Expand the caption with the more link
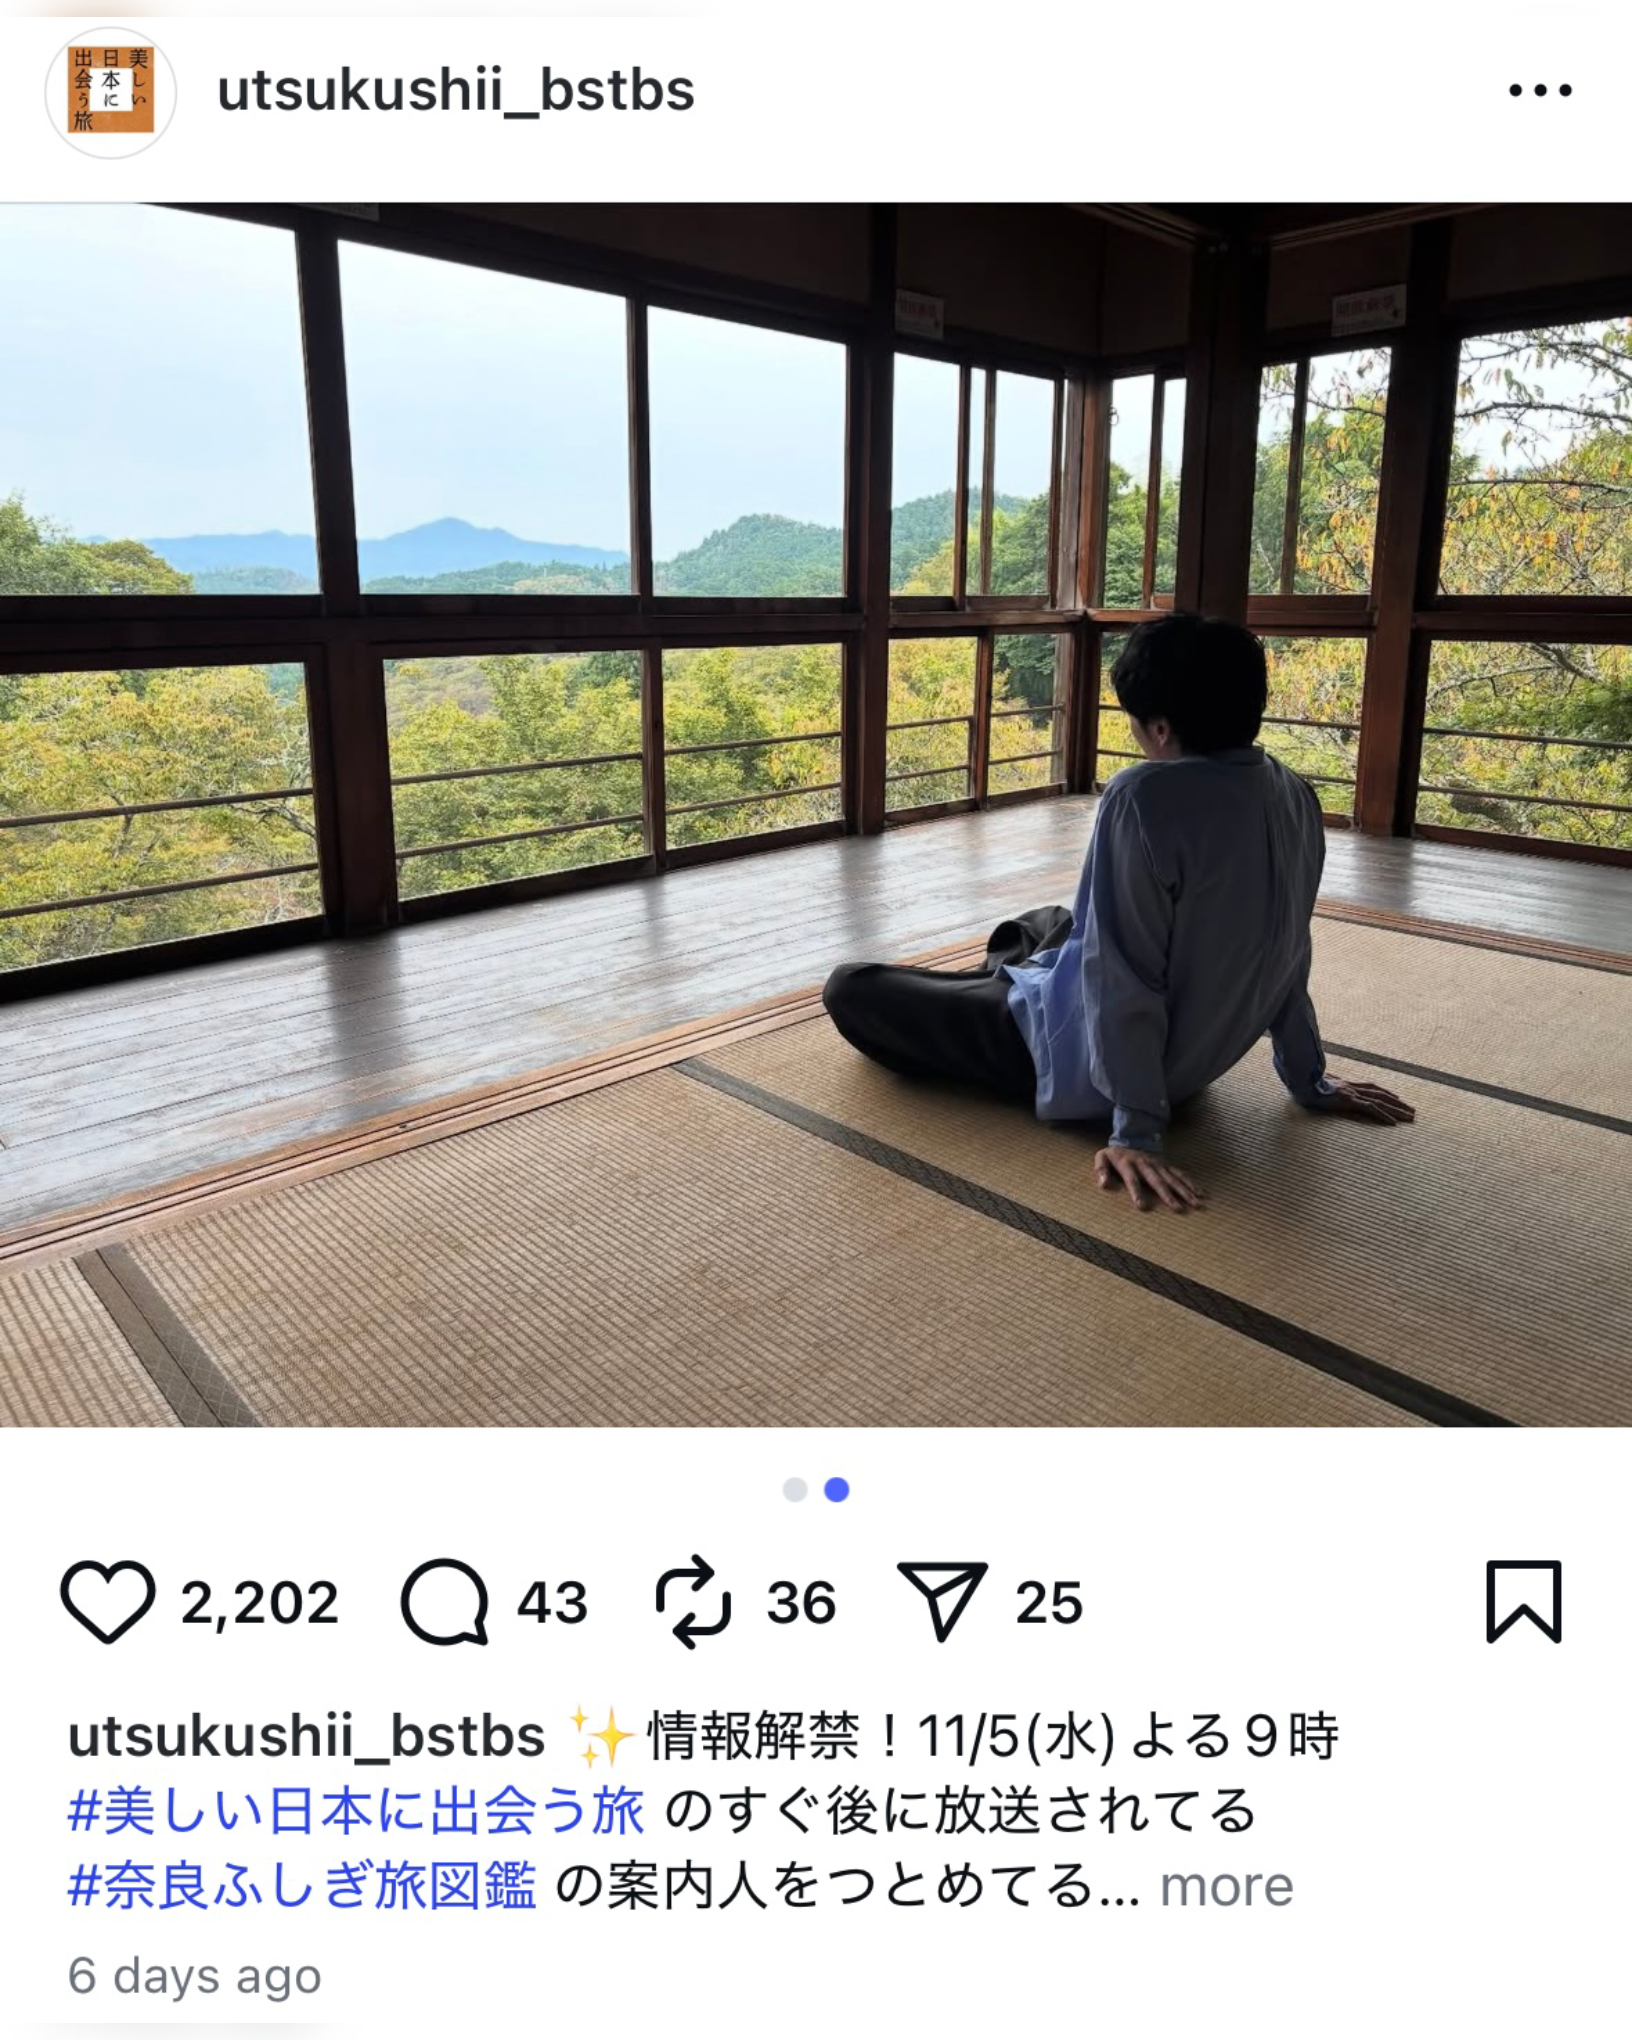The height and width of the screenshot is (2040, 1632). point(1226,1887)
